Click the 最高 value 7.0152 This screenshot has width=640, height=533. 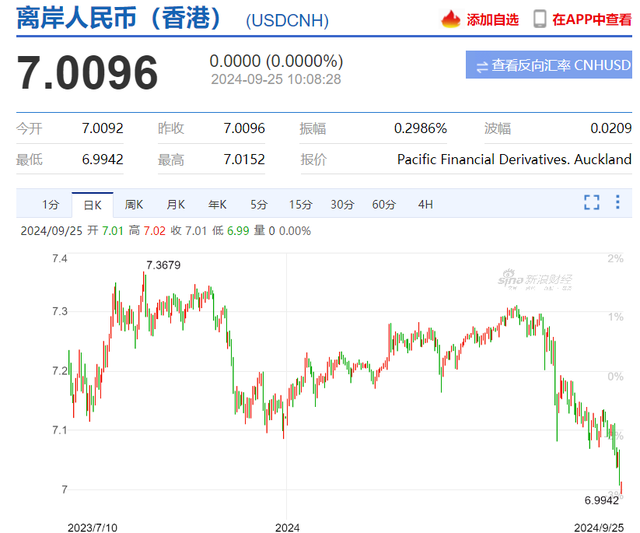244,159
